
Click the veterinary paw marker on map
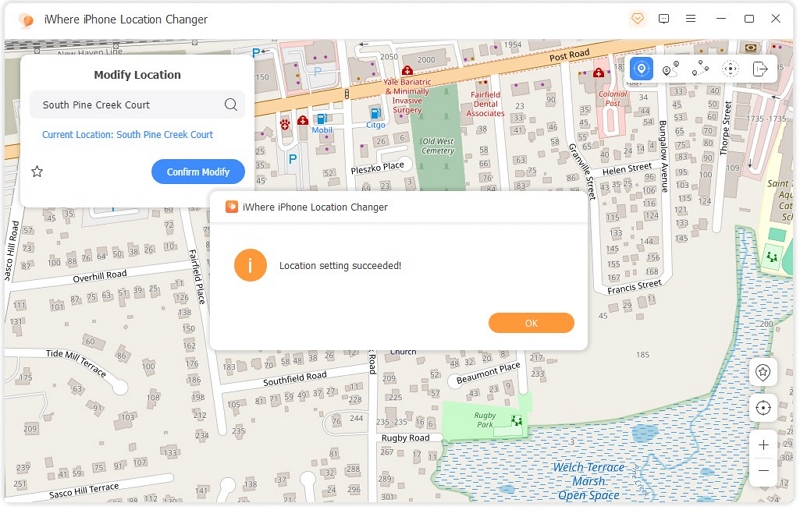pyautogui.click(x=285, y=124)
